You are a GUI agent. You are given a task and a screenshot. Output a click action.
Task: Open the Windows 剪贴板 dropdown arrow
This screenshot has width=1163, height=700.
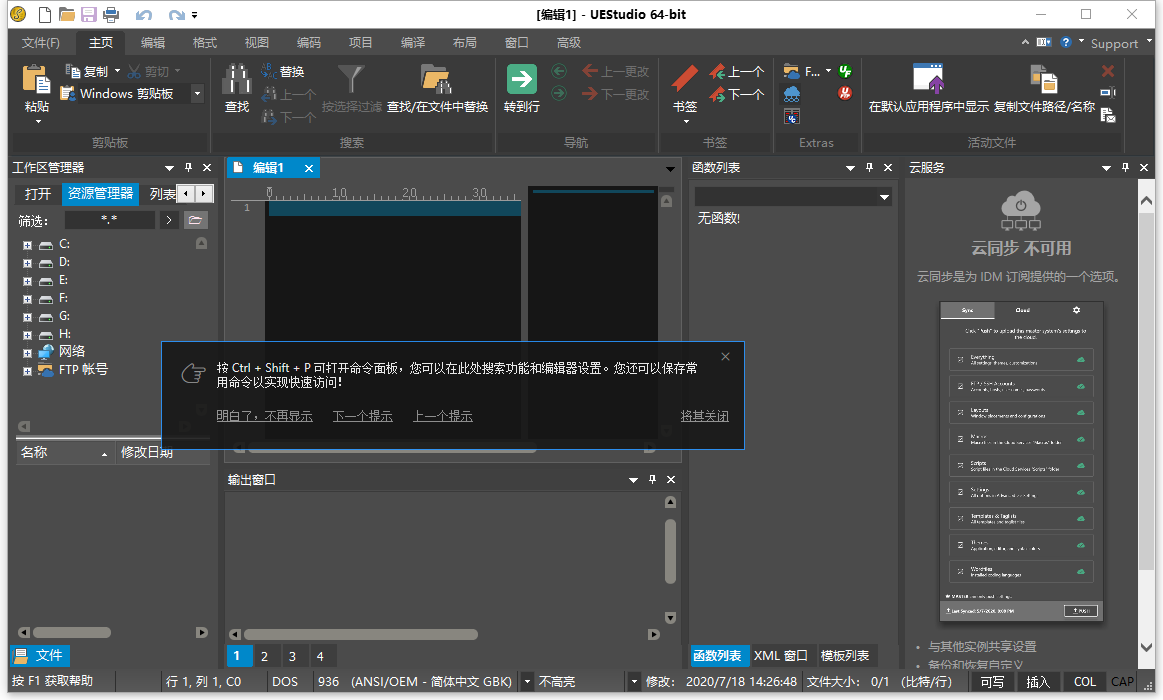pos(197,93)
